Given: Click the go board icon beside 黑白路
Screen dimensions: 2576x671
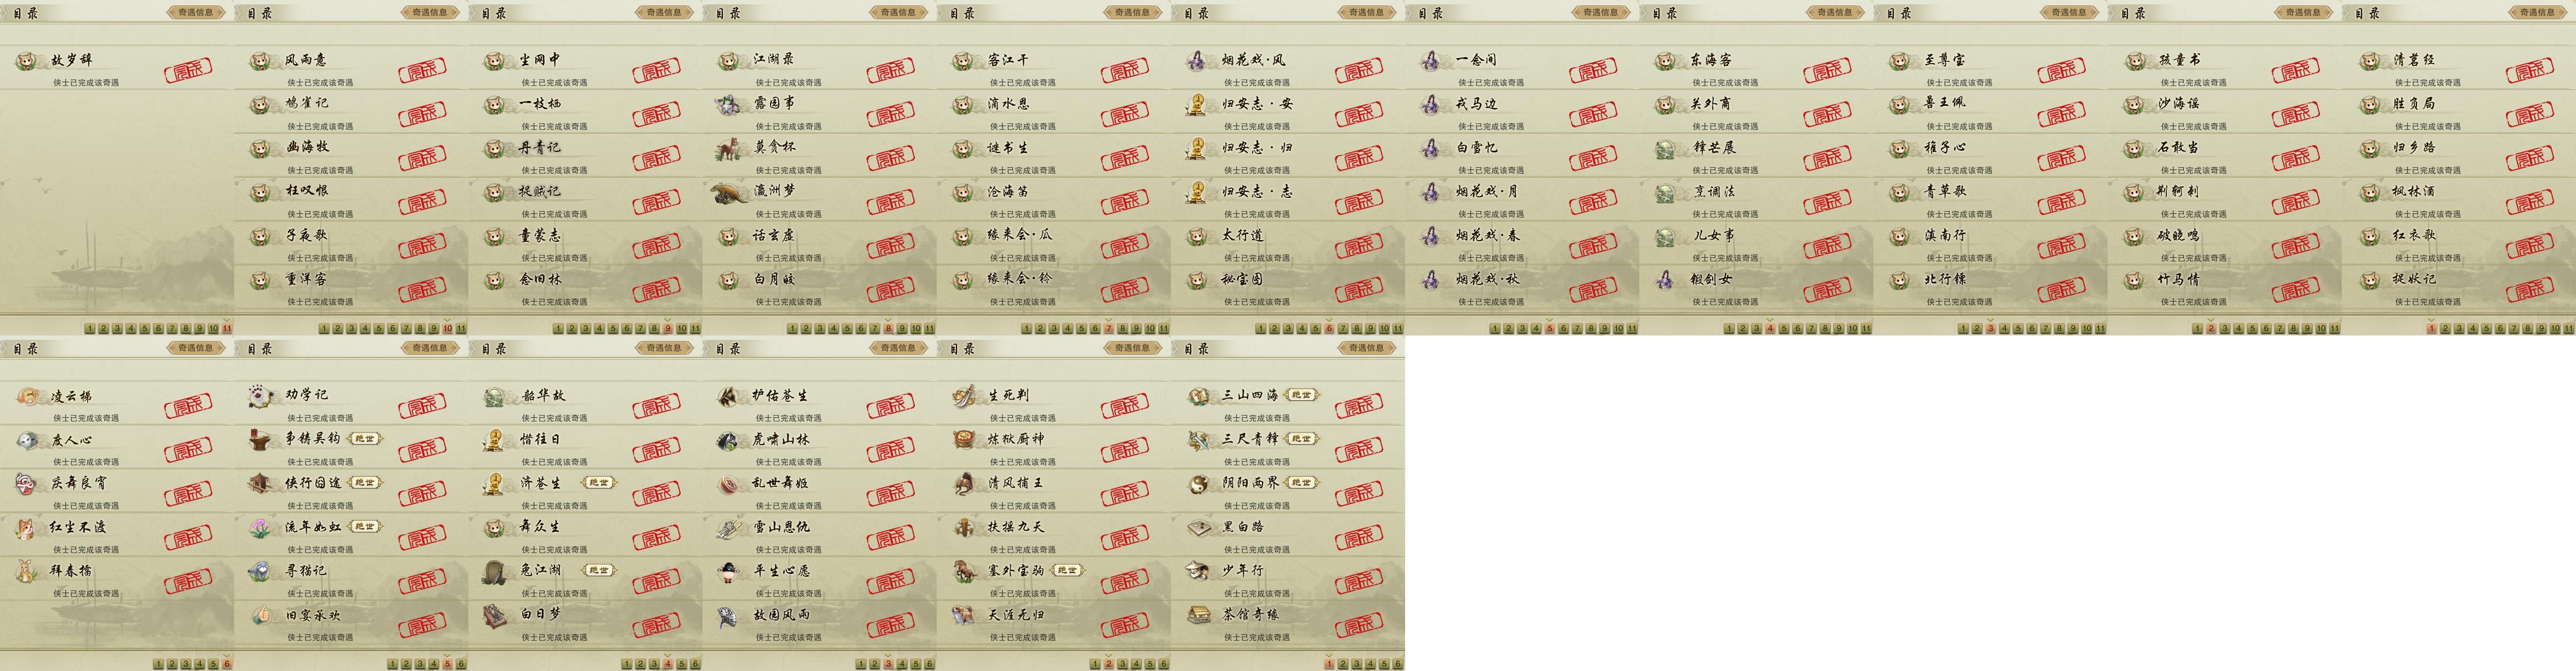Looking at the screenshot, I should 1198,527.
